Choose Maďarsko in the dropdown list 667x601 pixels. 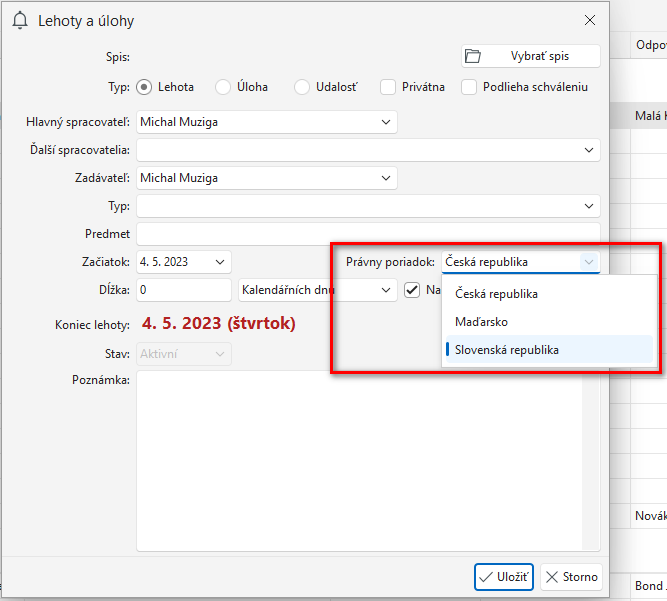(x=482, y=322)
